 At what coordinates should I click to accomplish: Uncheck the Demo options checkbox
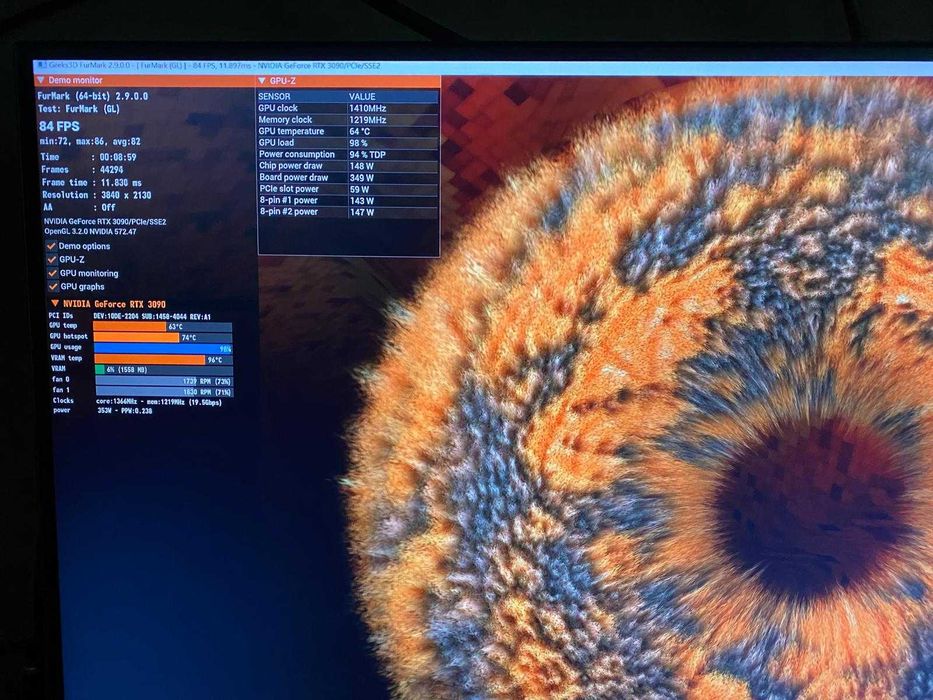52,246
